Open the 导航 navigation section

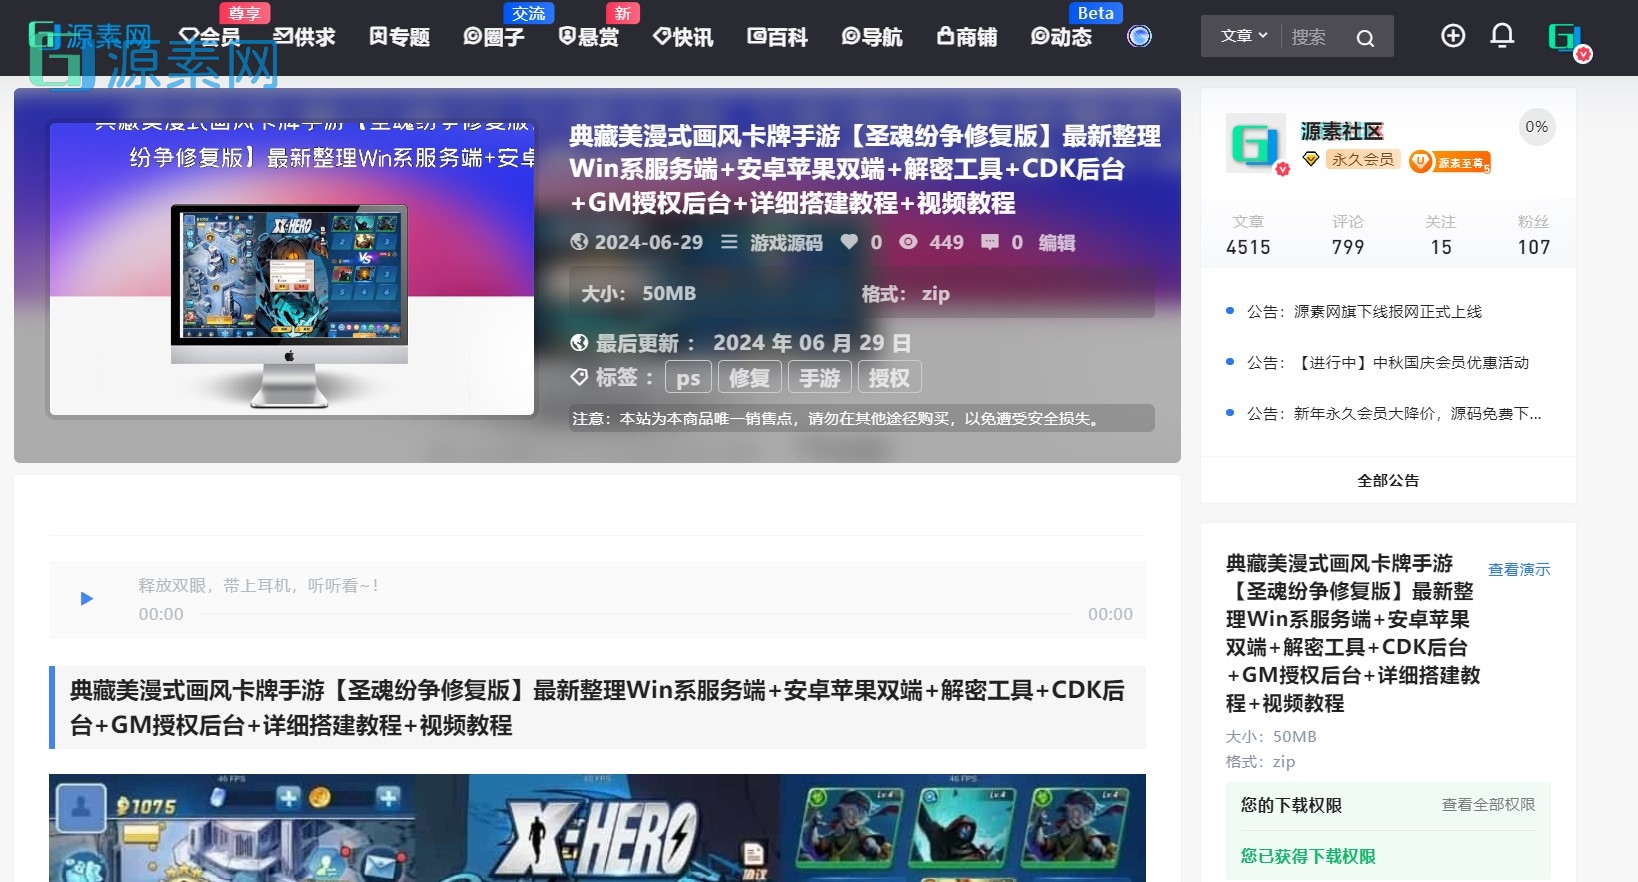[x=872, y=37]
